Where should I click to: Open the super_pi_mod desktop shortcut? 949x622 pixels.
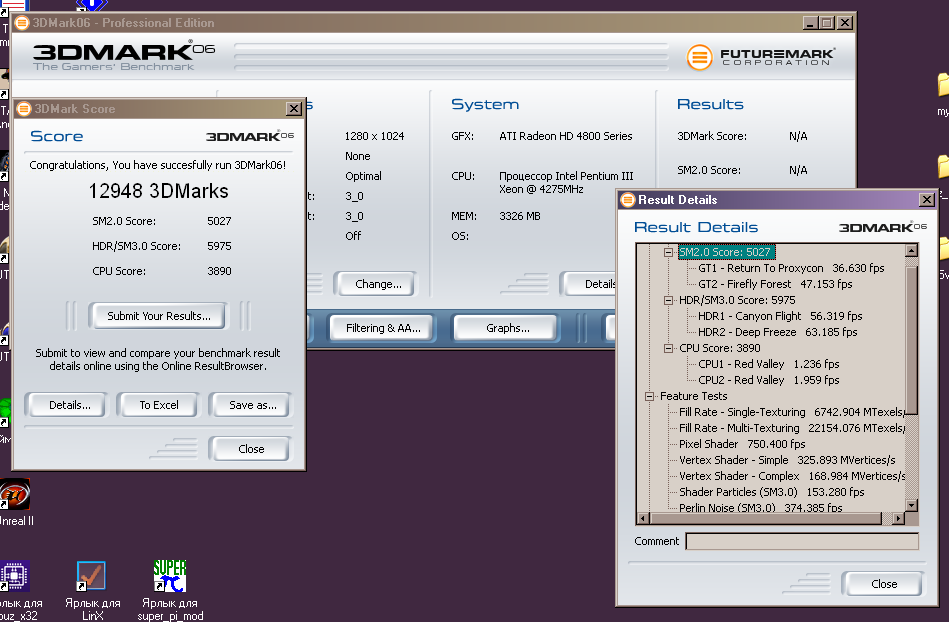click(169, 575)
